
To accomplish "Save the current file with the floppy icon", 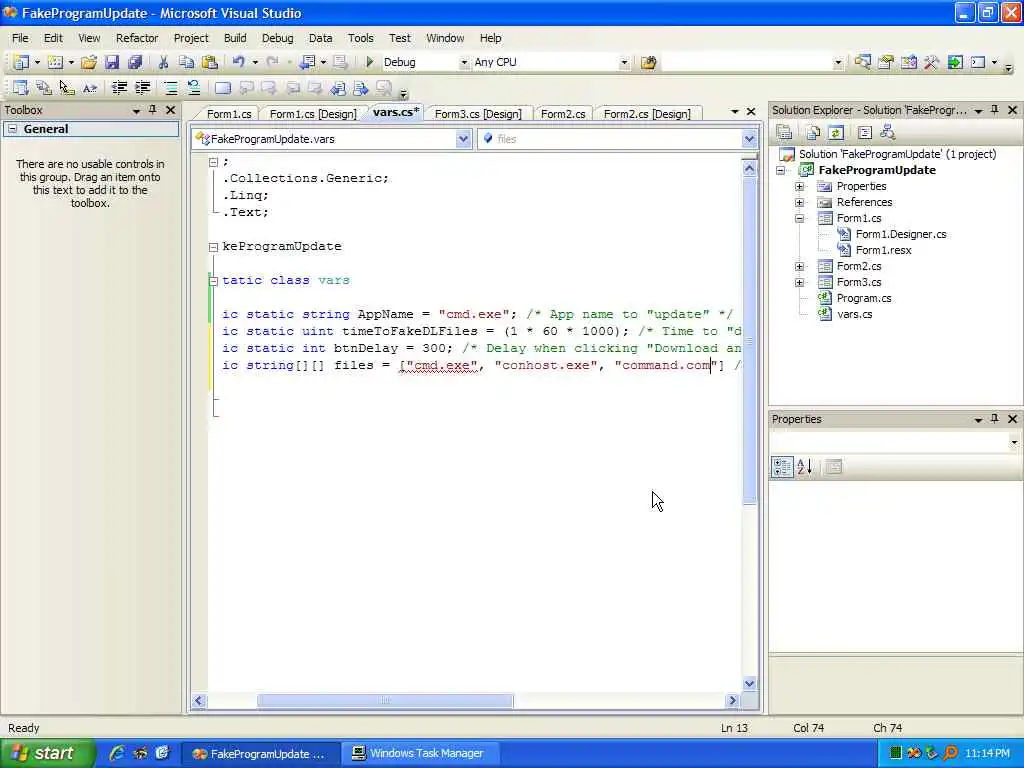I will point(112,62).
